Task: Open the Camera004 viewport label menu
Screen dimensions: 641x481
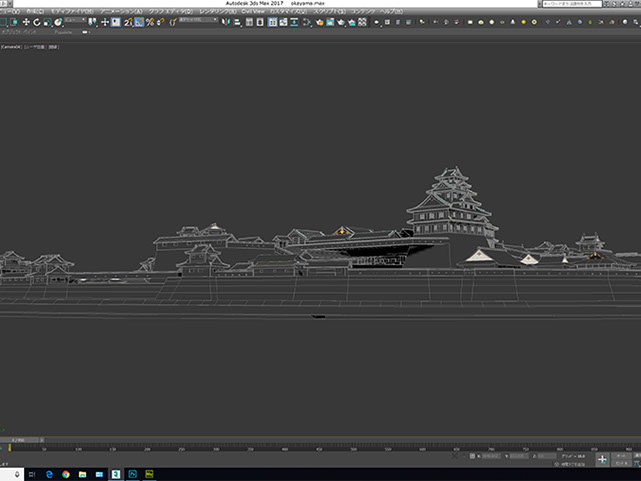Action: (x=12, y=45)
